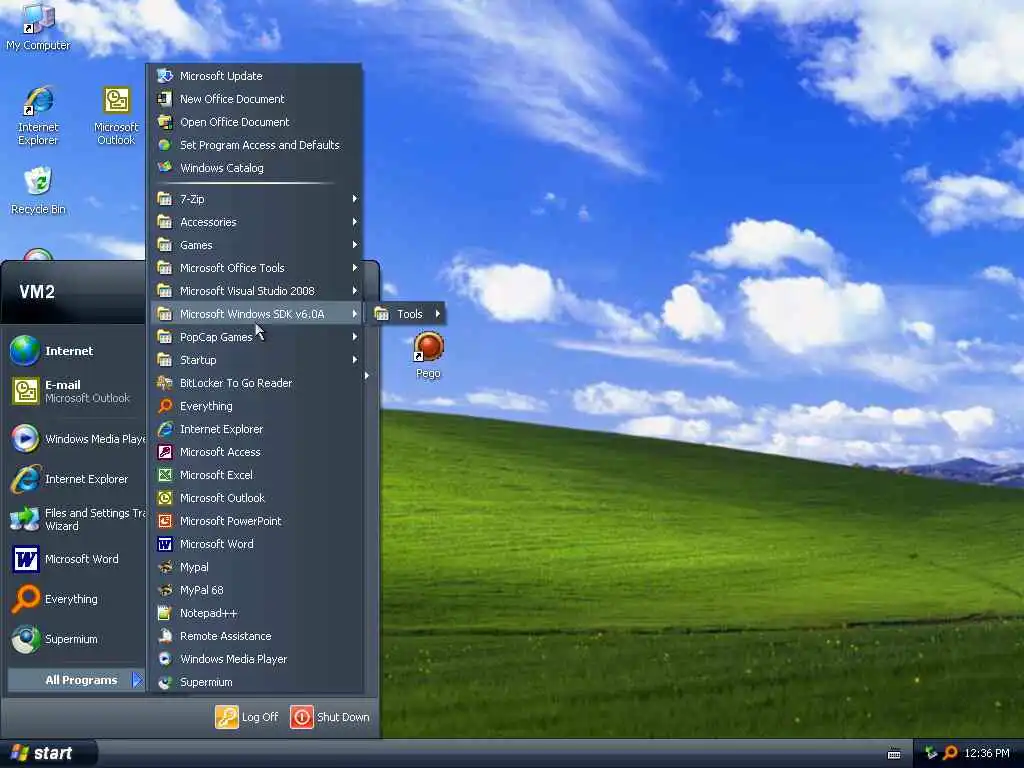The height and width of the screenshot is (768, 1024).
Task: Expand the Tools submenu arrow
Action: click(438, 314)
